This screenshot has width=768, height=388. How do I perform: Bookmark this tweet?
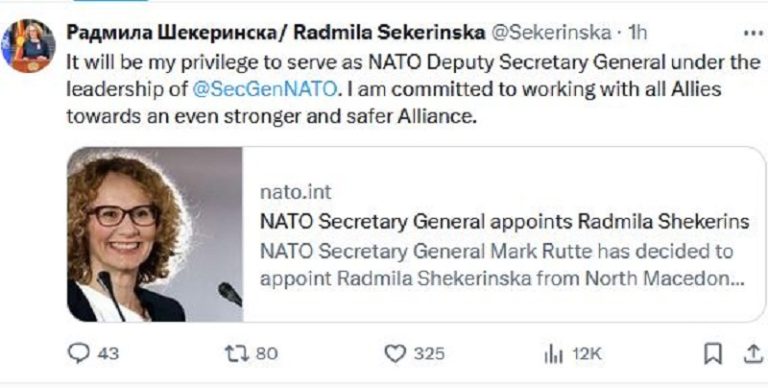(x=713, y=354)
